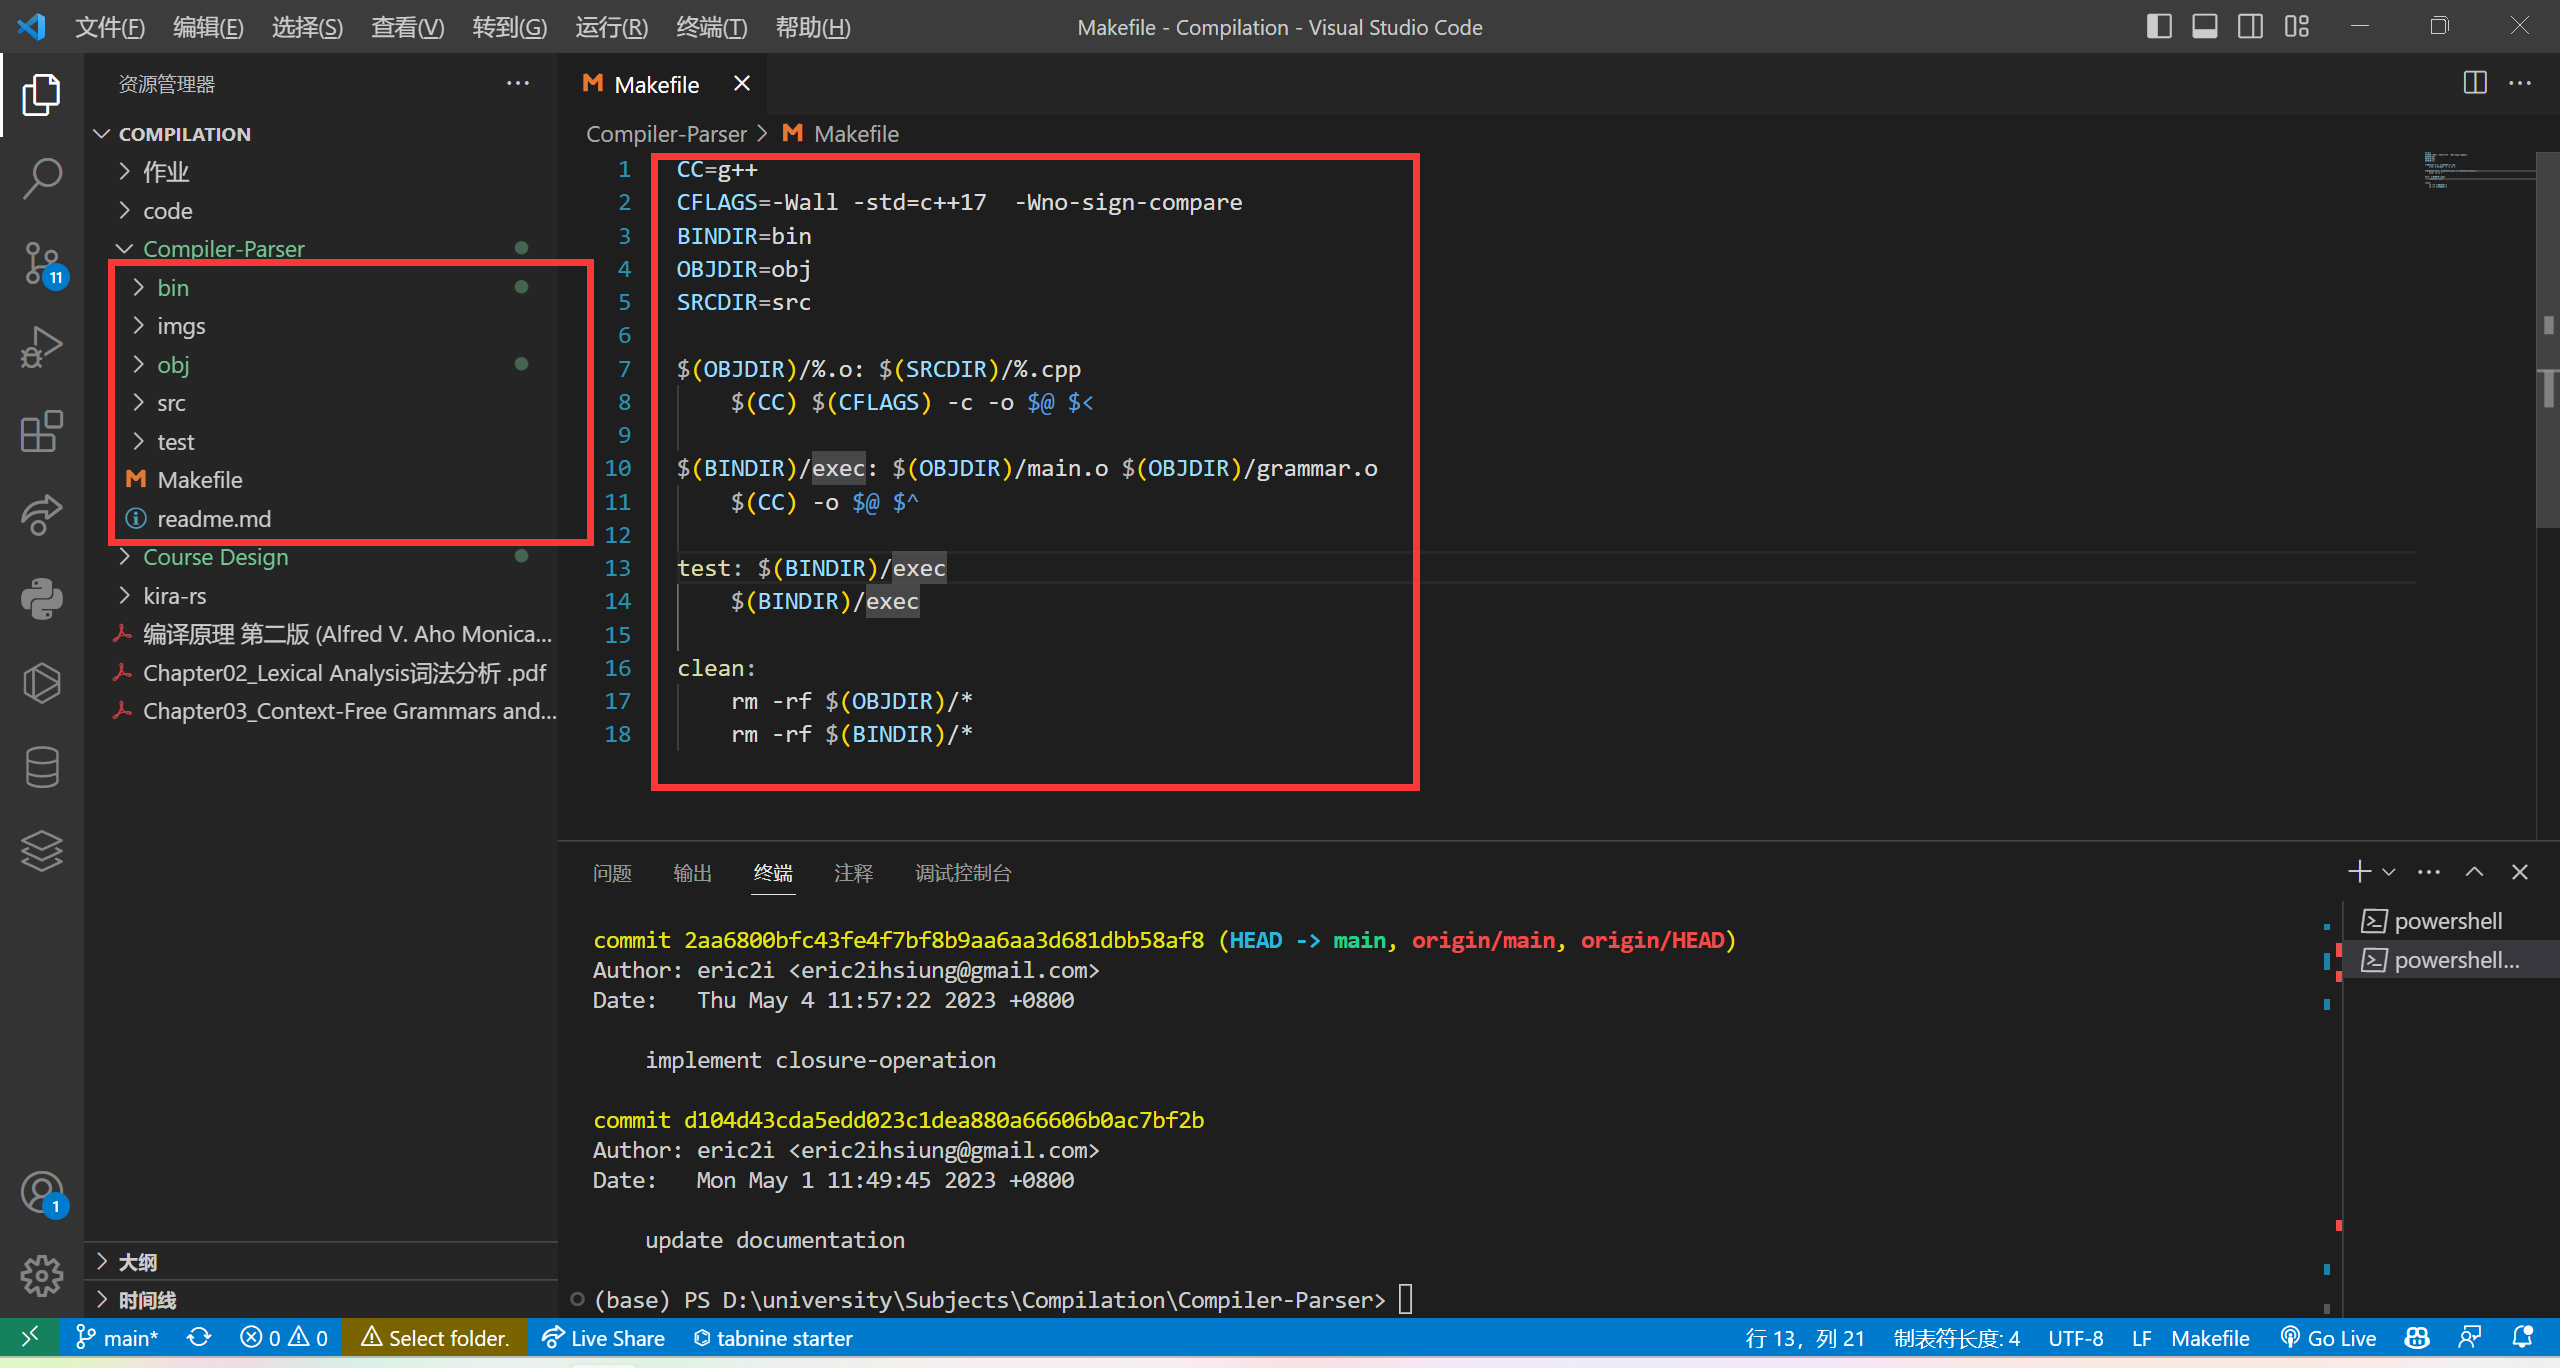Open the Extensions view
This screenshot has height=1368, width=2560.
click(41, 432)
